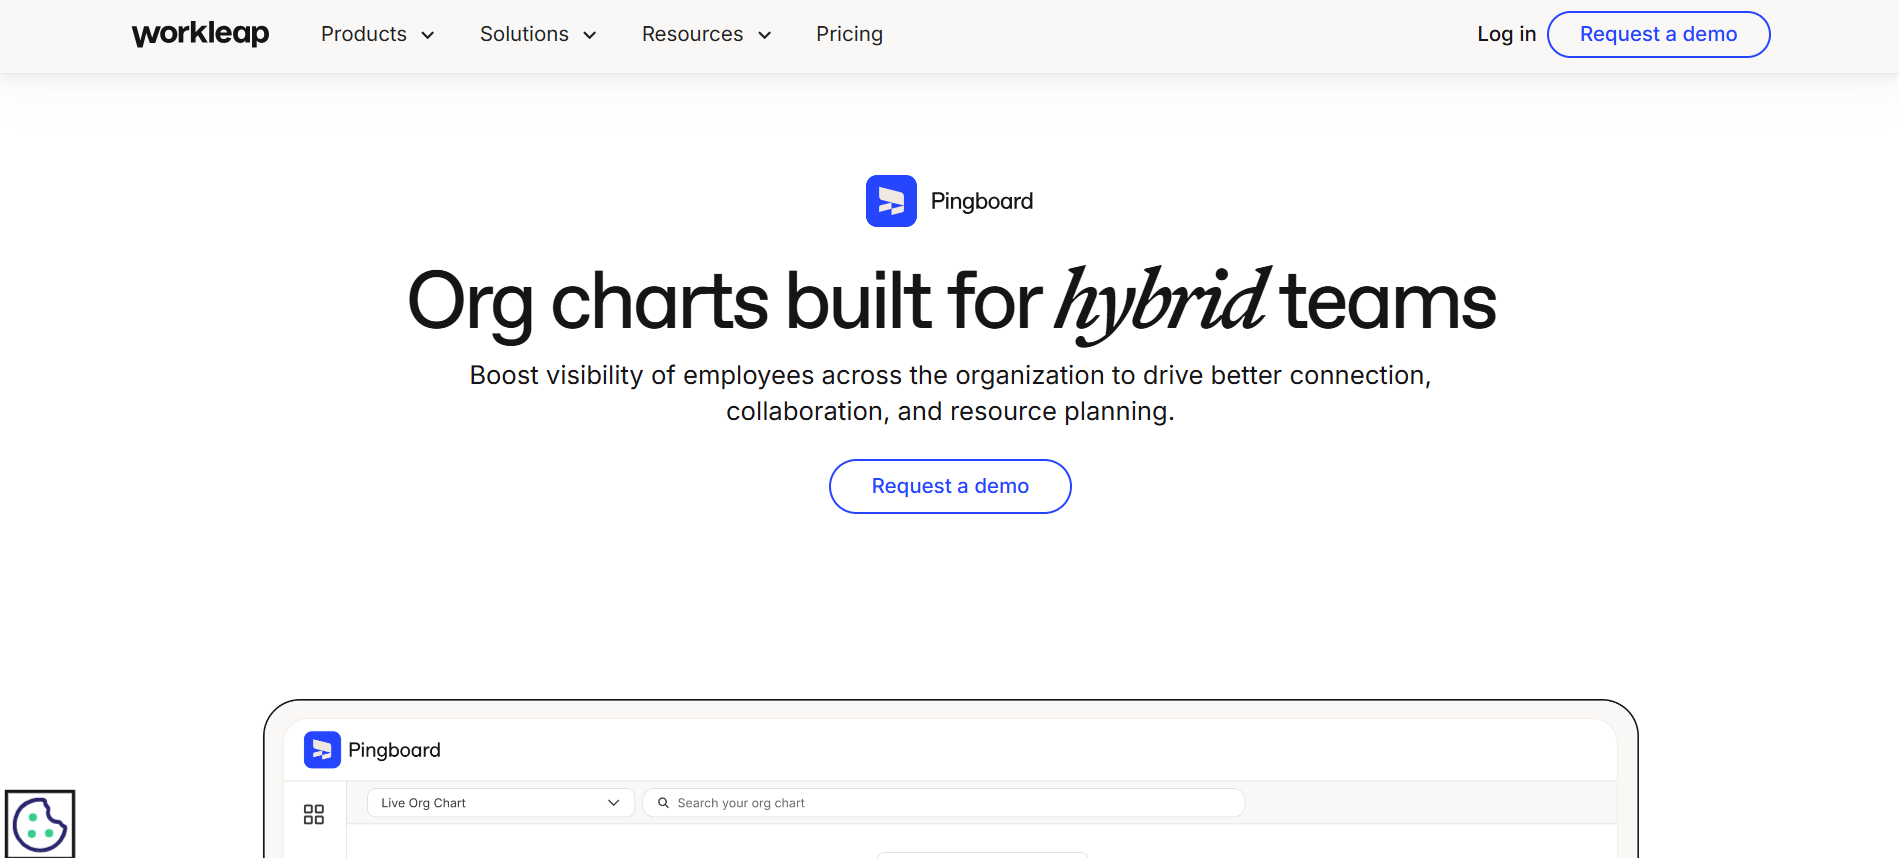Click the Pingboard label in app preview
Image resolution: width=1899 pixels, height=858 pixels.
pyautogui.click(x=394, y=750)
